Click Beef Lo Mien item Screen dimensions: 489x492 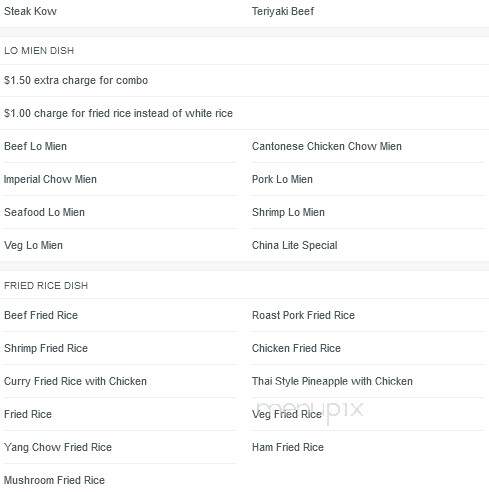[35, 146]
